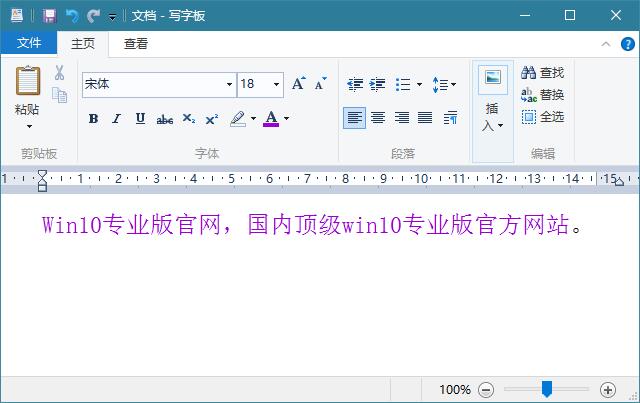This screenshot has width=640, height=403.
Task: Start a bulleted list
Action: click(403, 85)
